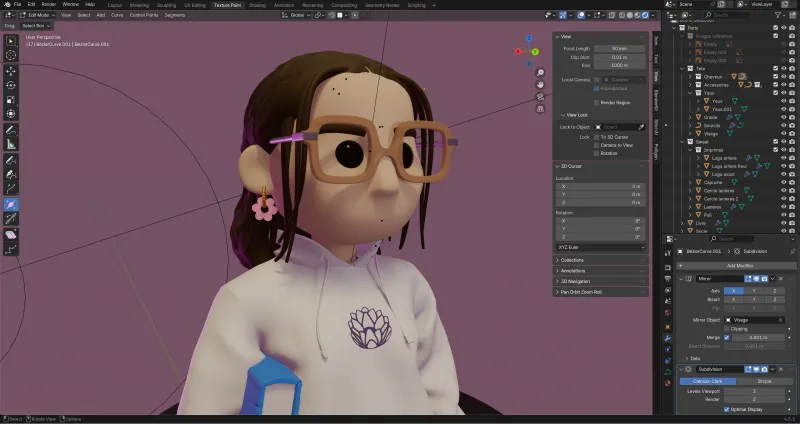Expand the Pan Orbit Zoom Roll panel
800x424 pixels.
601,292
